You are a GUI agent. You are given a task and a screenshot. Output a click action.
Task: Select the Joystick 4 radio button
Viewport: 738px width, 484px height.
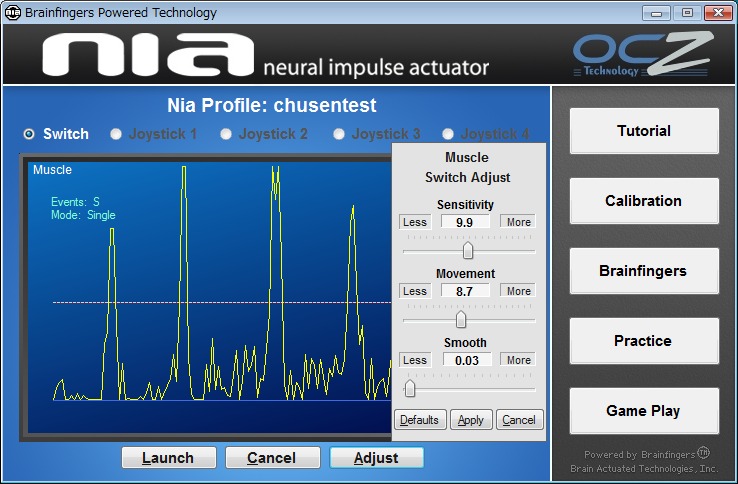tap(448, 134)
